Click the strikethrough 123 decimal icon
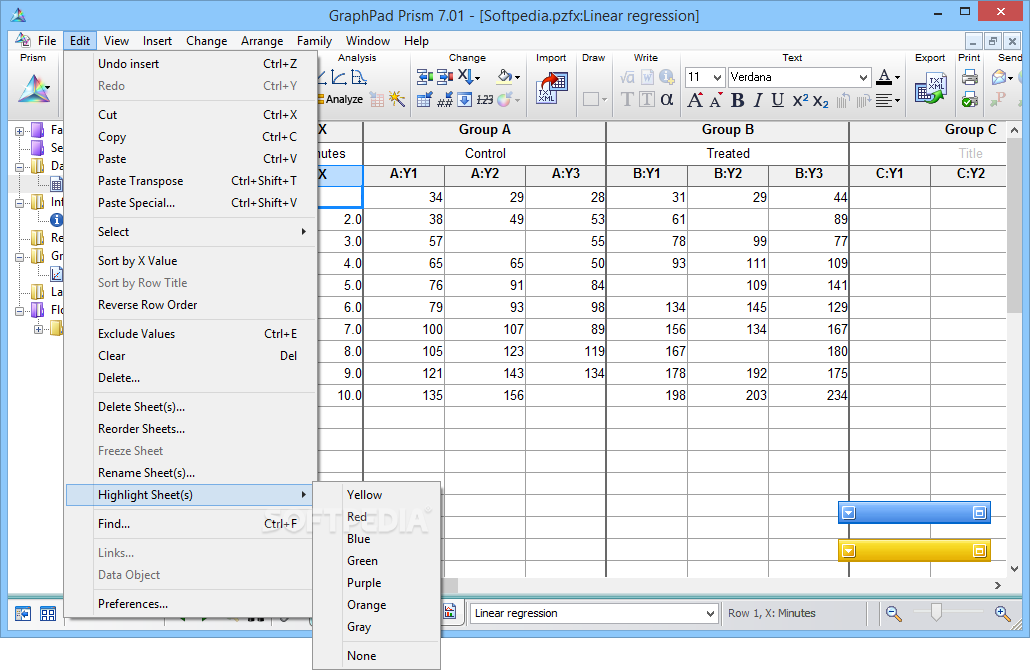The image size is (1030, 670). point(485,99)
